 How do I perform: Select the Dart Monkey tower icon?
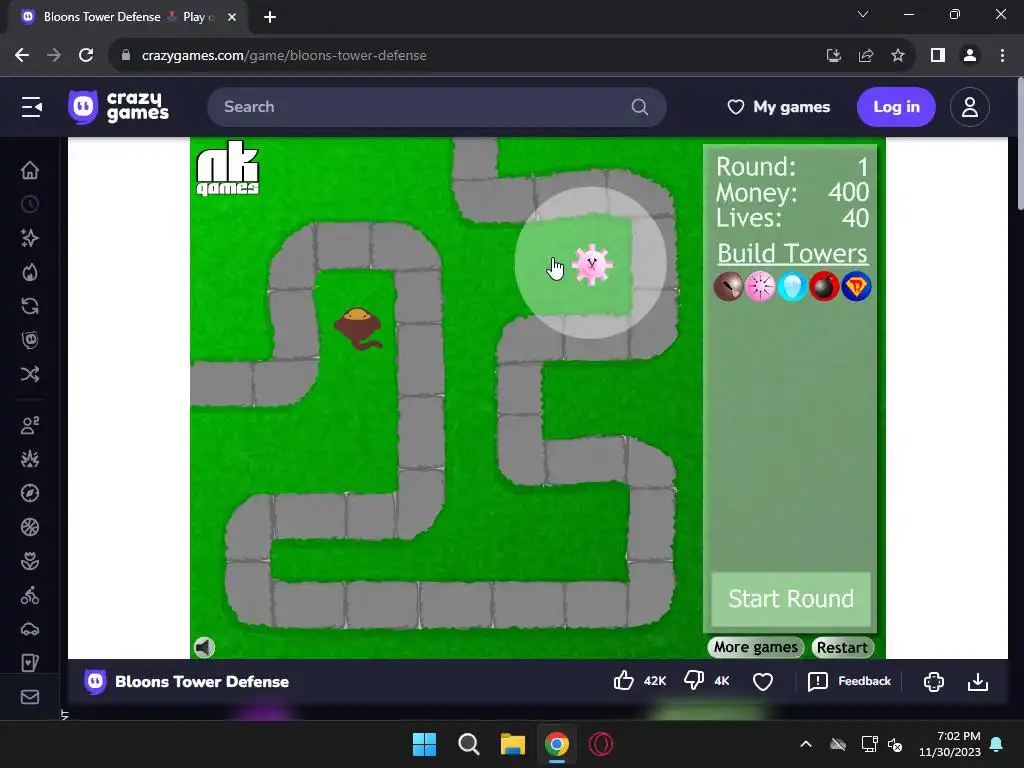point(728,286)
